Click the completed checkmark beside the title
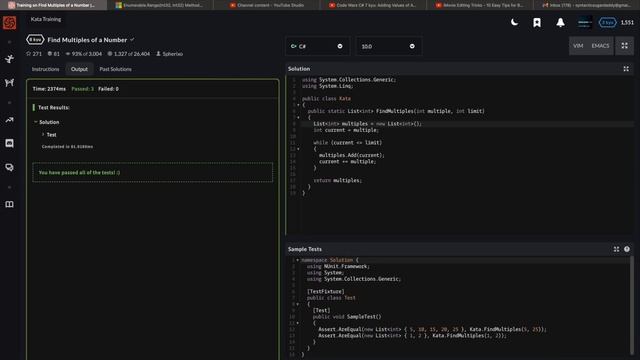 pos(132,40)
